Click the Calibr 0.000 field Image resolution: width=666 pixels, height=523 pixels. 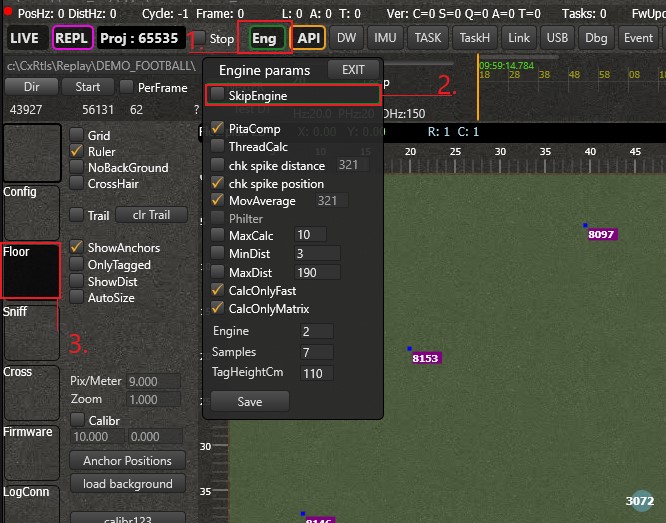[155, 436]
